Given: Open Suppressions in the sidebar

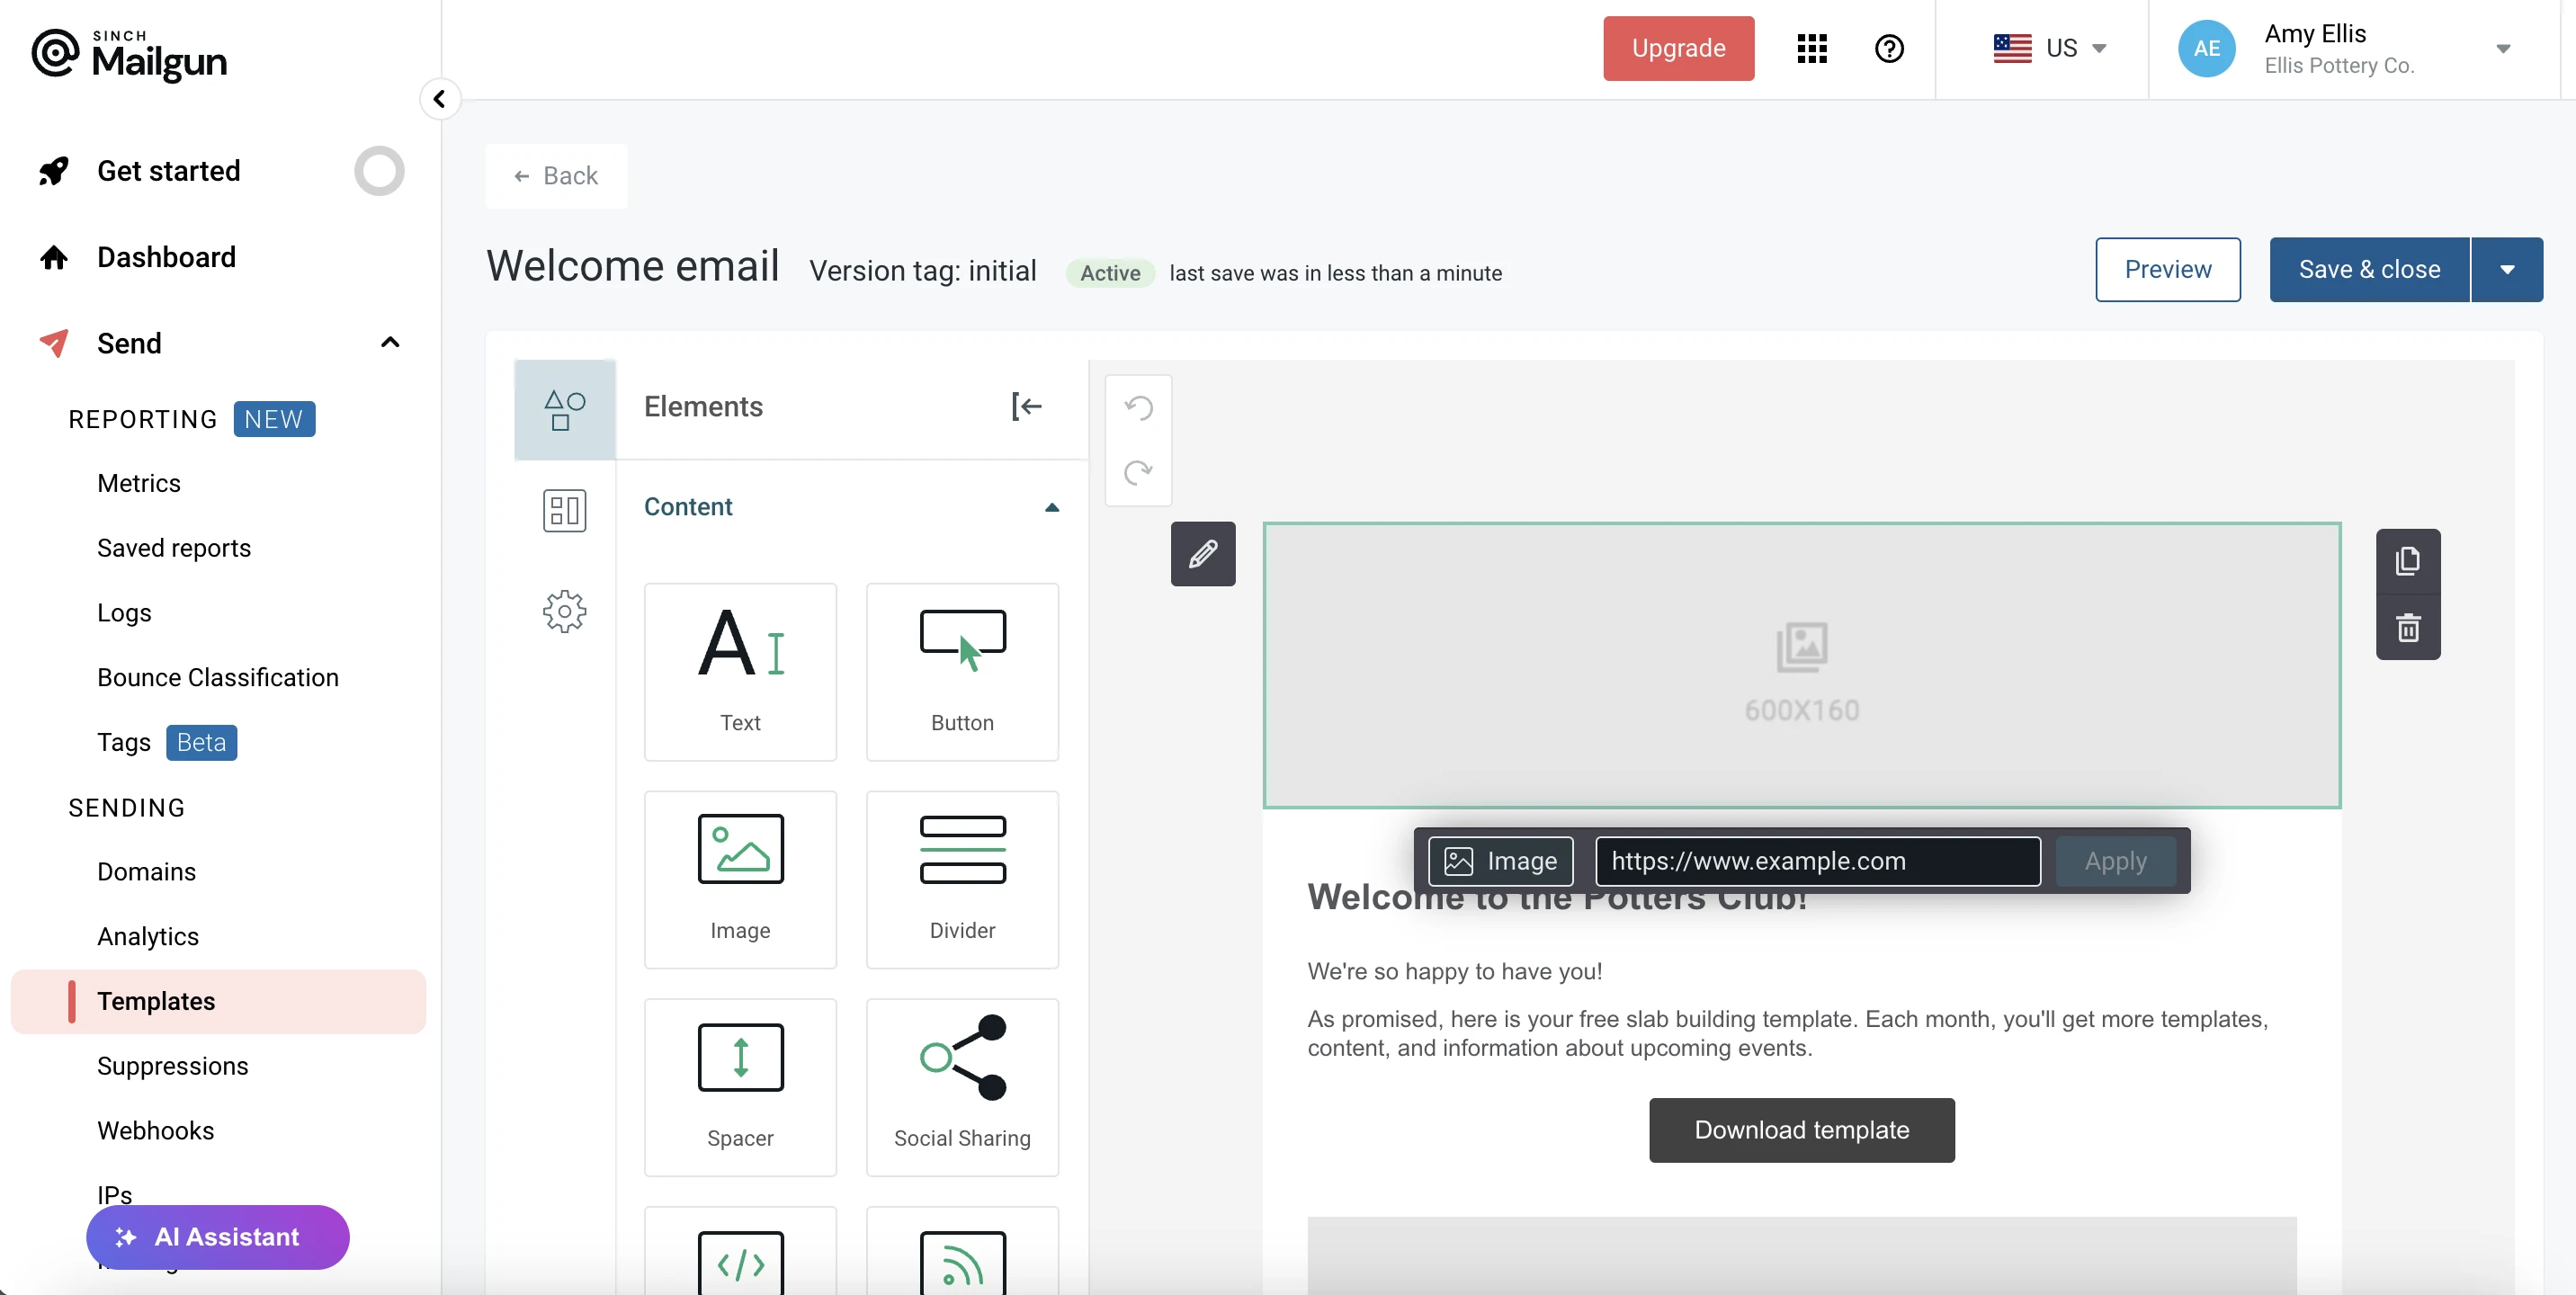Looking at the screenshot, I should (x=172, y=1065).
